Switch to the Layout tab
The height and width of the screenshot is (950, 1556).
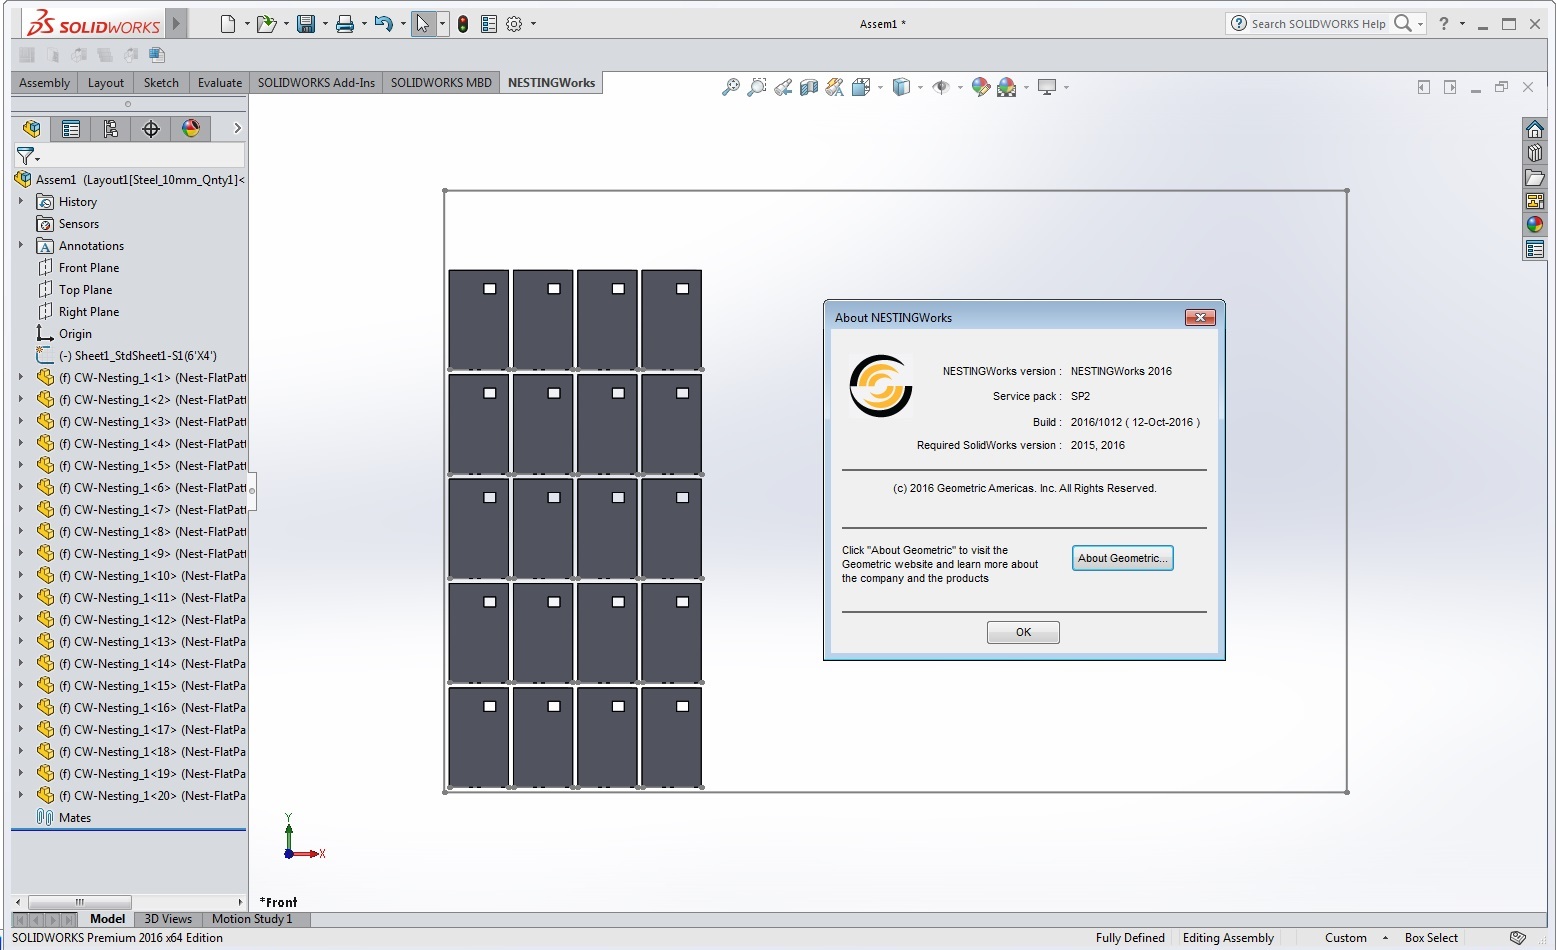106,83
